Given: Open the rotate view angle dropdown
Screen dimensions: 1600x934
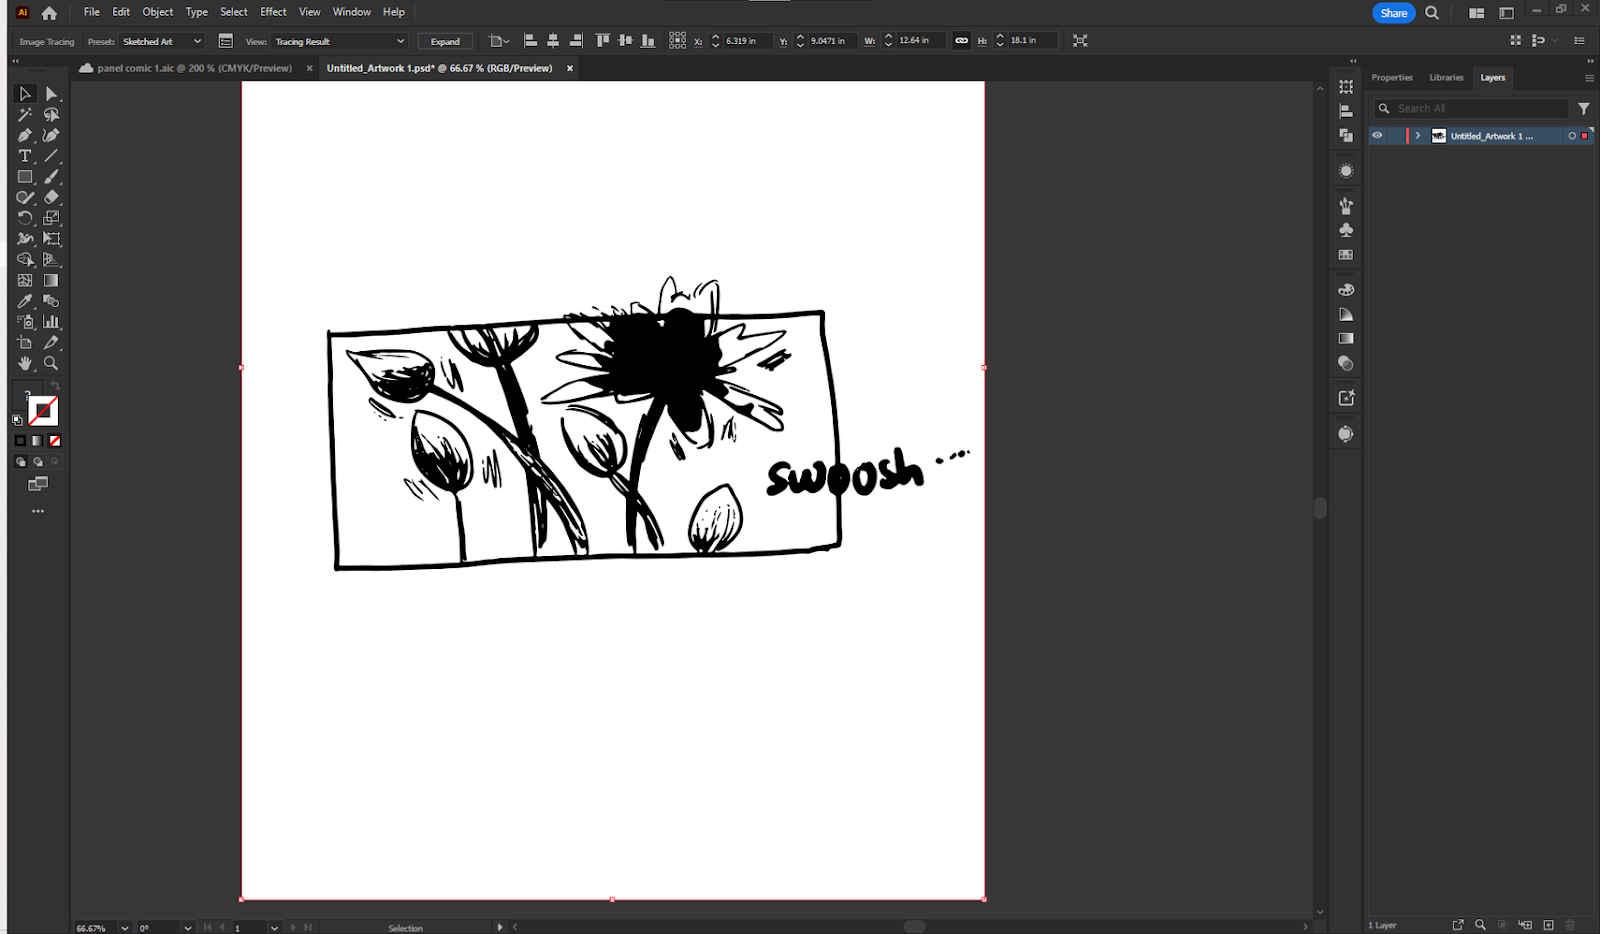Looking at the screenshot, I should coord(187,928).
